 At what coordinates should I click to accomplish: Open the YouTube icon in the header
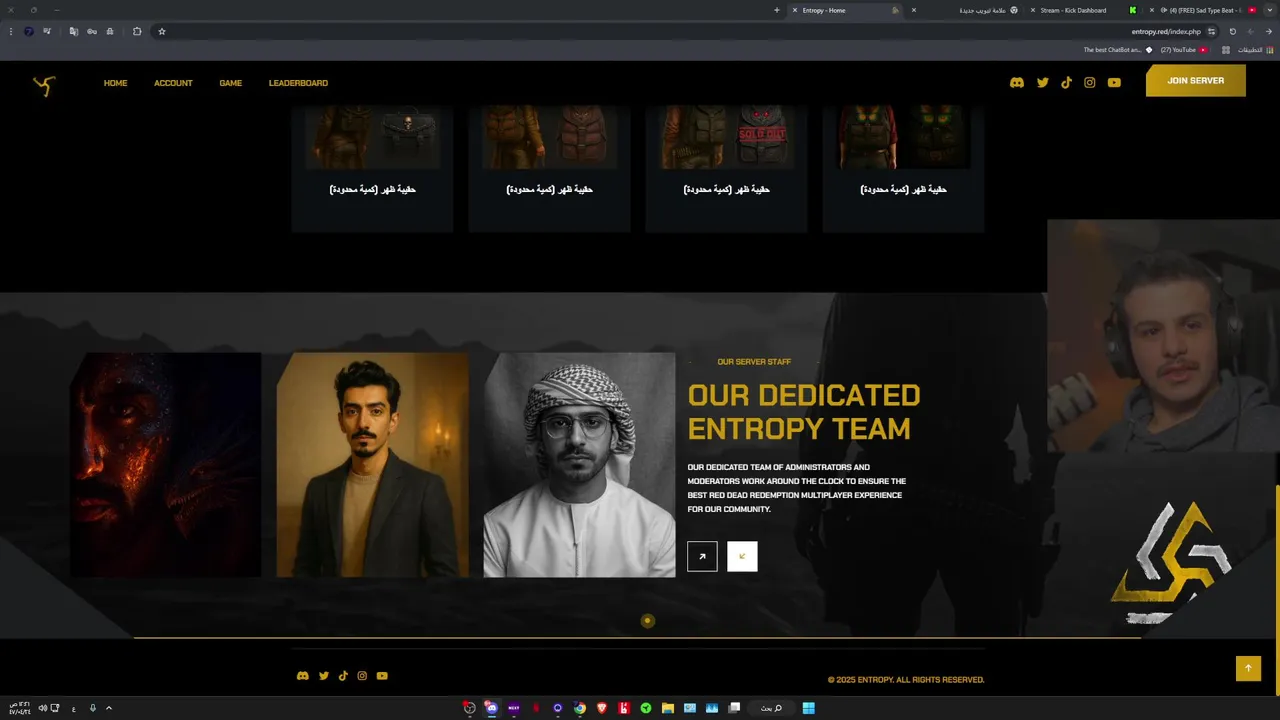(1114, 83)
